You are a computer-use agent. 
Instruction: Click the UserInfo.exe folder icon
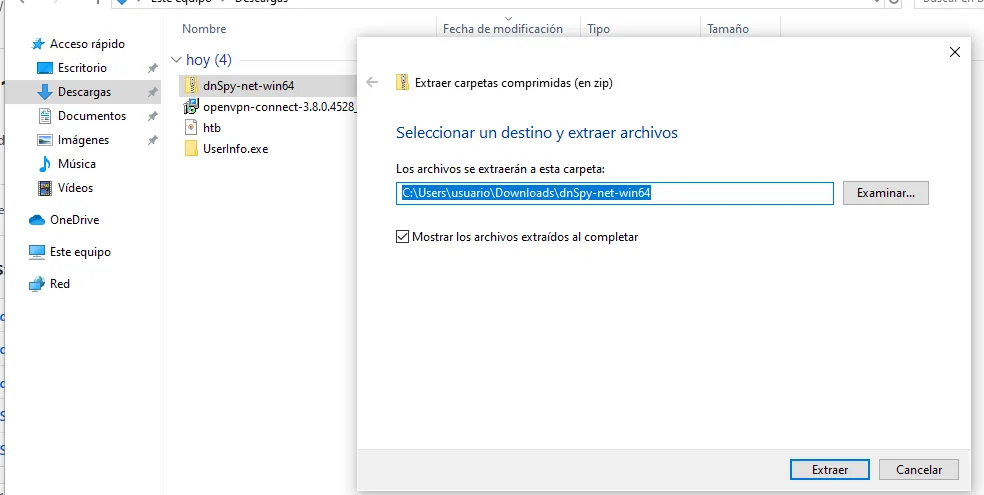[x=191, y=149]
